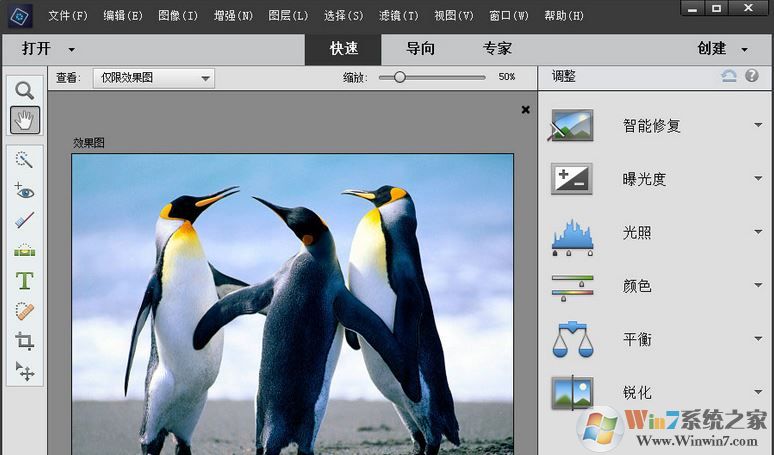Open the 视图(V) menu

[x=454, y=16]
